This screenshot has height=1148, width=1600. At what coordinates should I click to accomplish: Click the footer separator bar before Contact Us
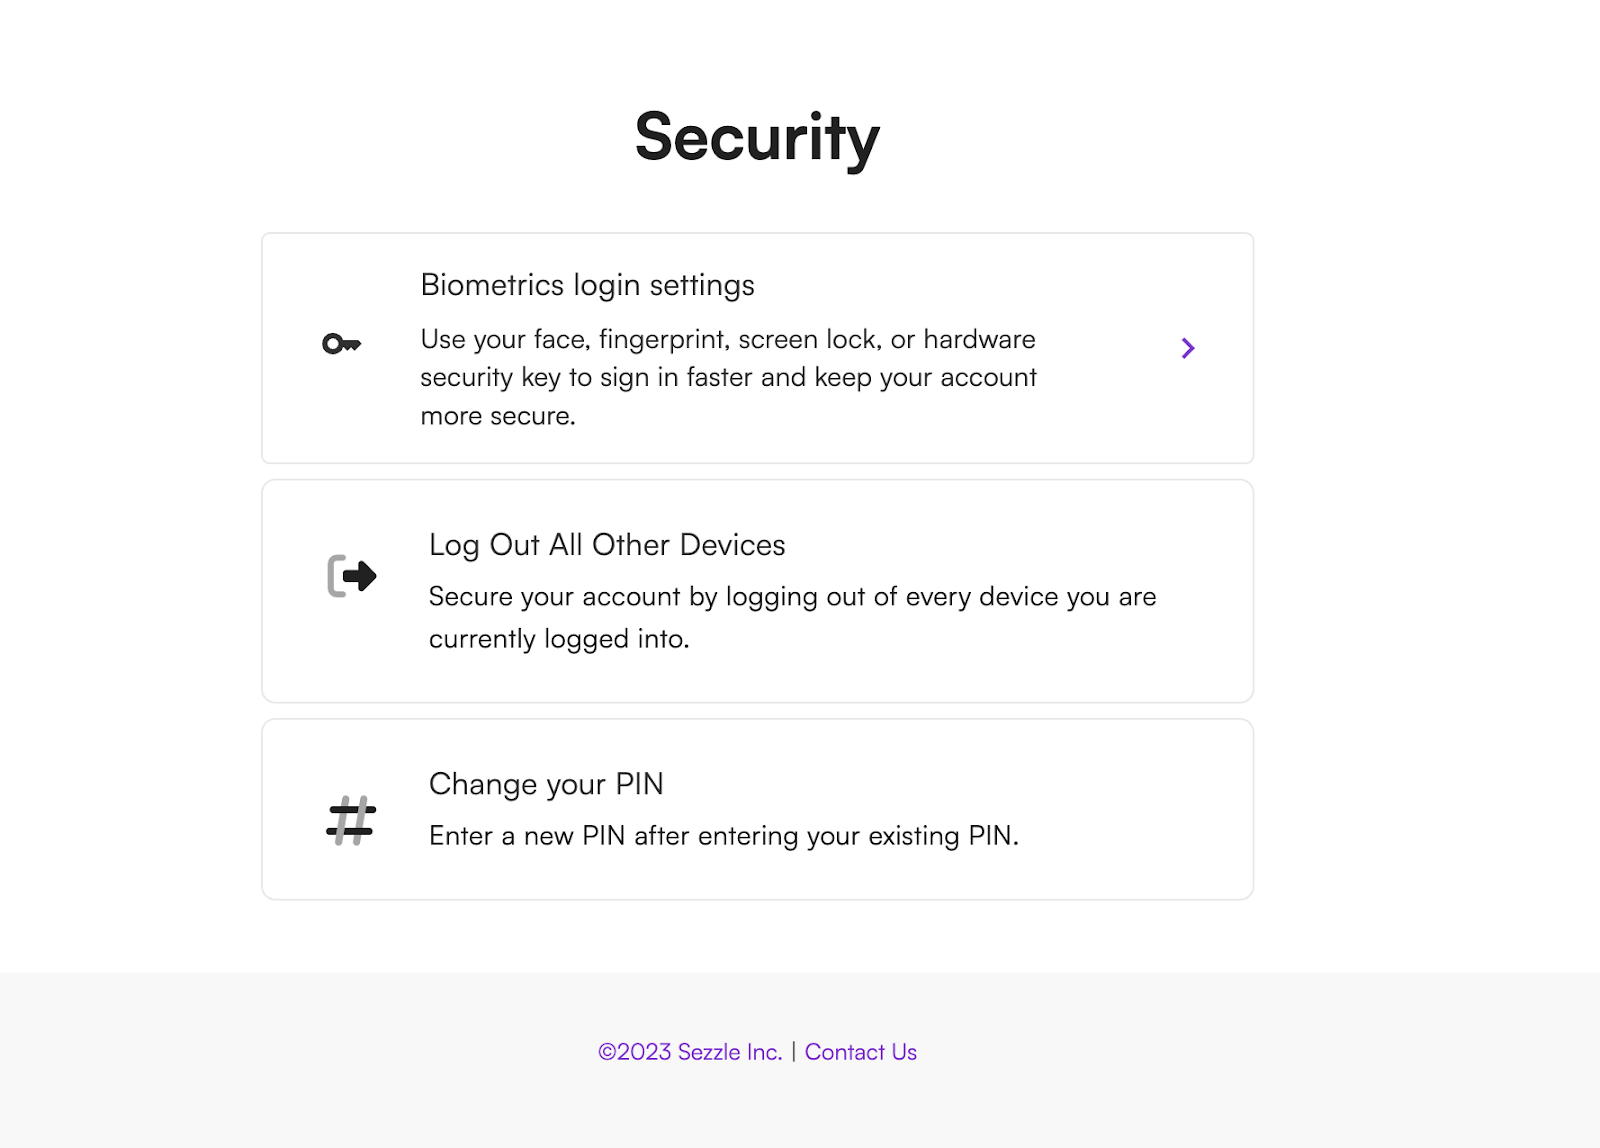(794, 1052)
